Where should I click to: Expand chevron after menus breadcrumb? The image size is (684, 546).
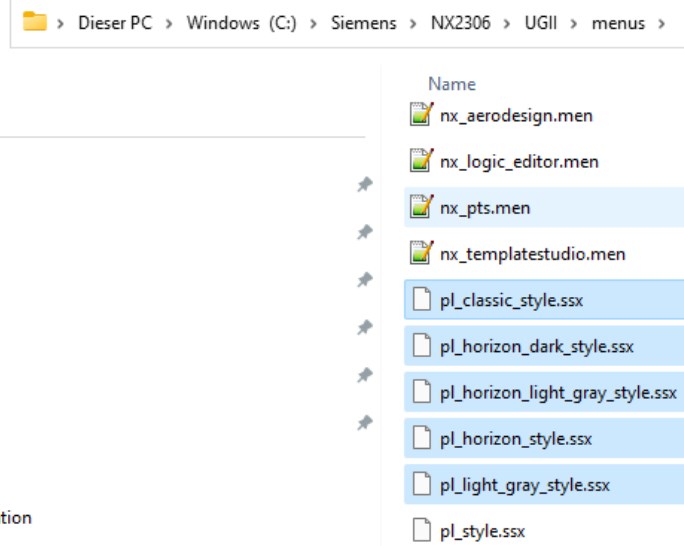[x=661, y=23]
